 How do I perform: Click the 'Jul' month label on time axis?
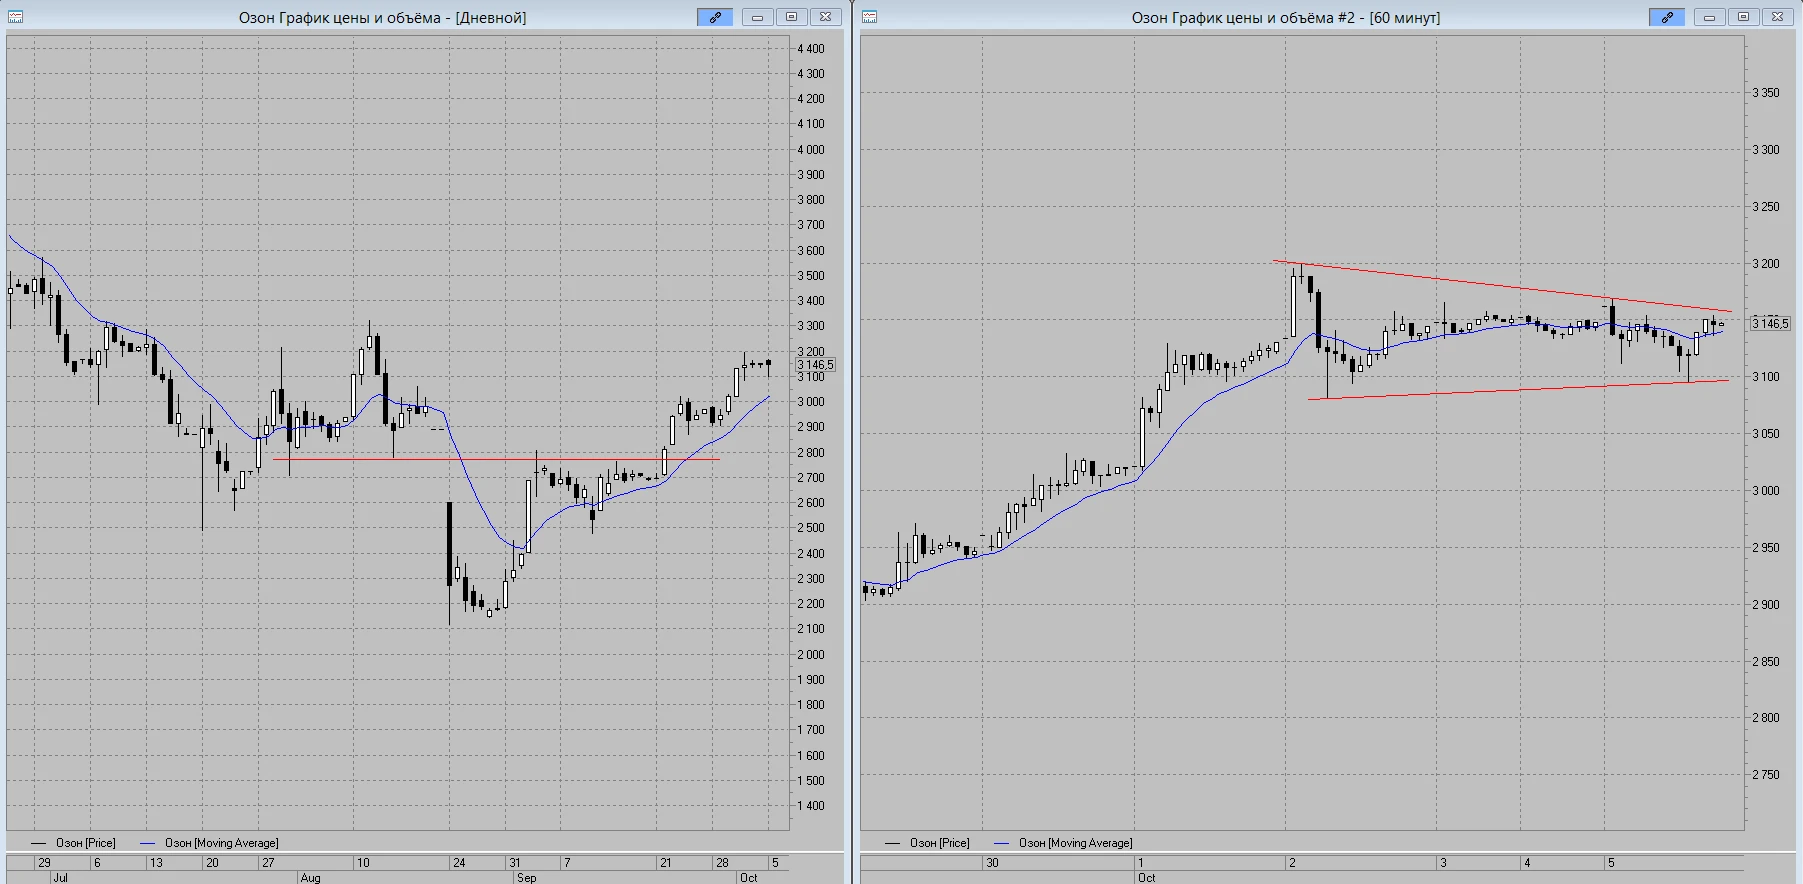(x=60, y=877)
